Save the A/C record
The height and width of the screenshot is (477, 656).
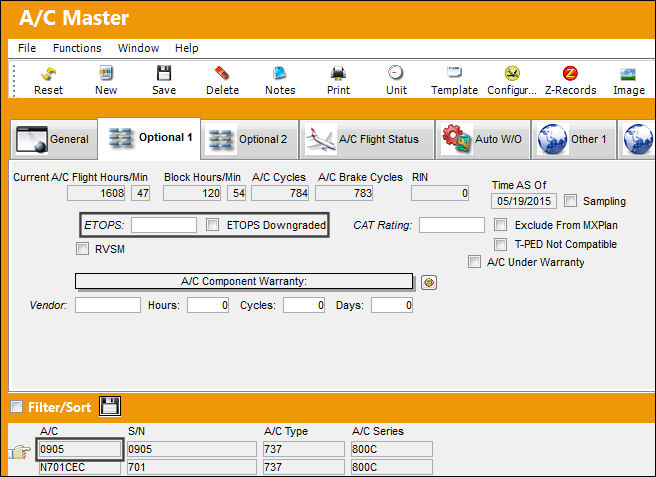[x=164, y=81]
